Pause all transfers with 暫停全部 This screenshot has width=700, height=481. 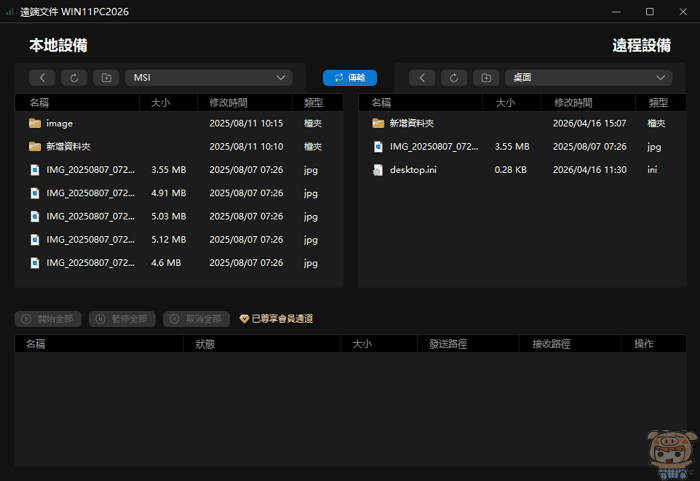[x=122, y=319]
